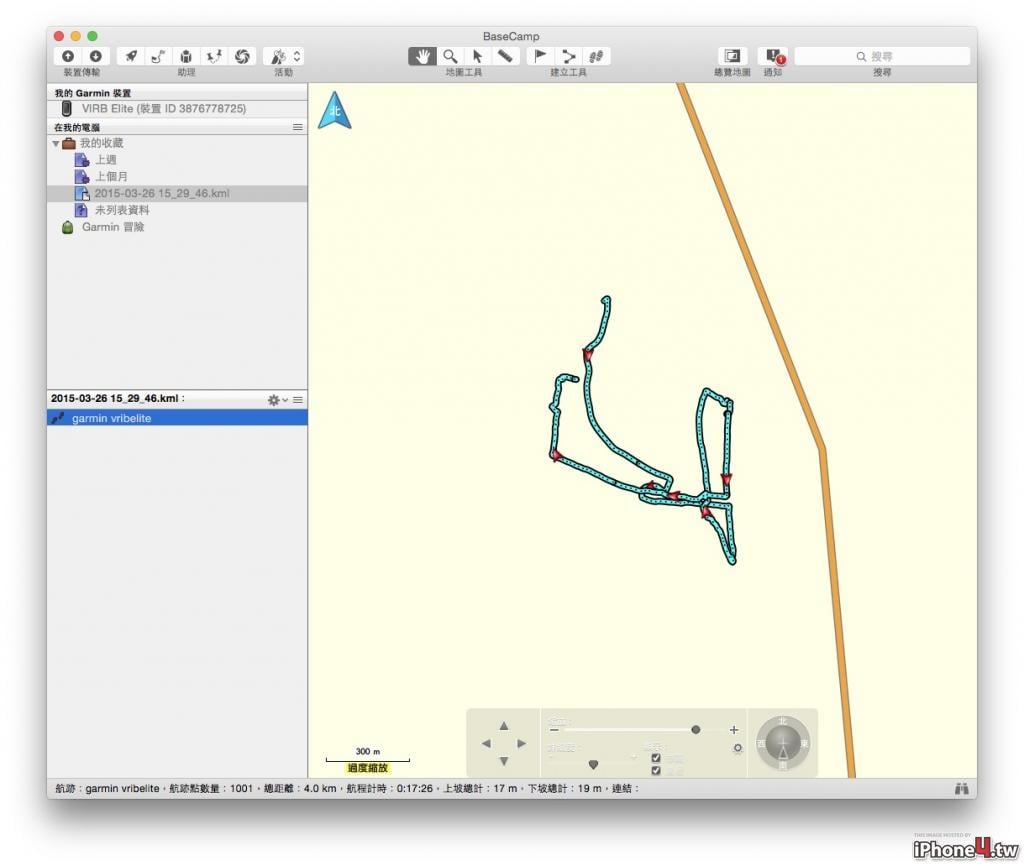Screen dimensions: 1024x866
Task: Select the footprints track tool
Action: [x=596, y=57]
